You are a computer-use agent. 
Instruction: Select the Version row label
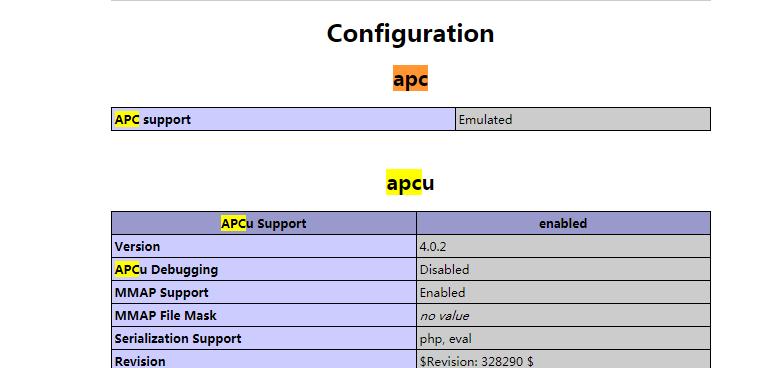(264, 246)
